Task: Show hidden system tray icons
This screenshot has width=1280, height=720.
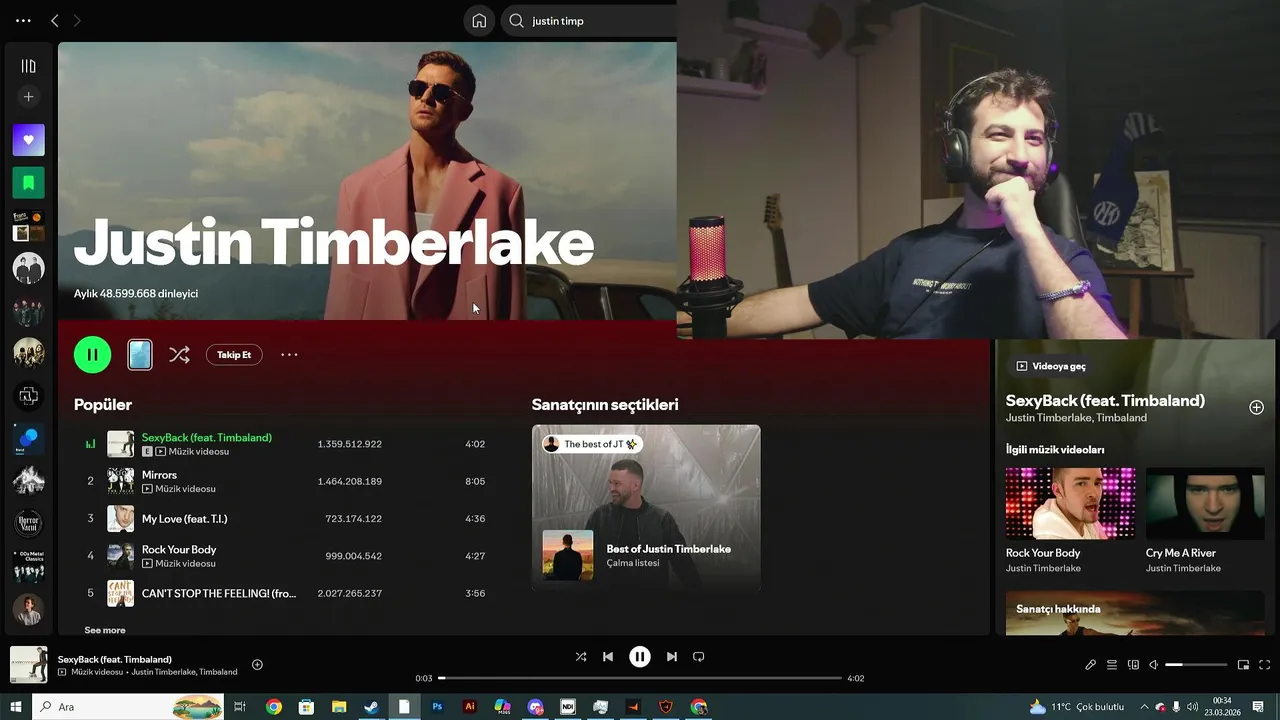Action: pos(1144,707)
